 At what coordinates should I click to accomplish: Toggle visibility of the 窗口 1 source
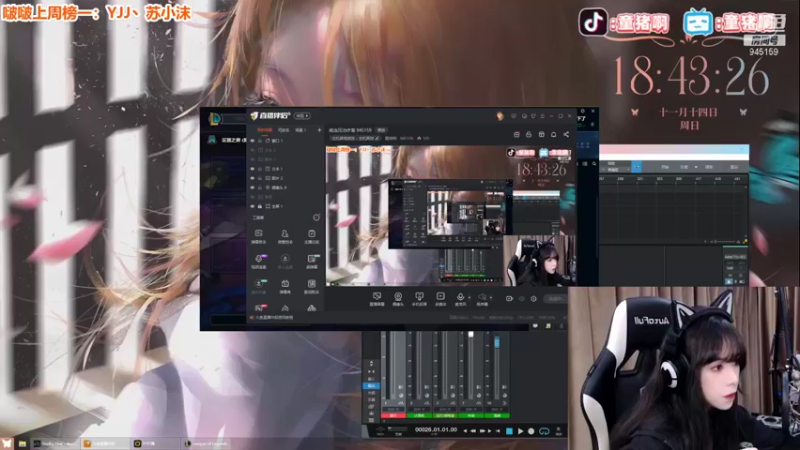253,140
